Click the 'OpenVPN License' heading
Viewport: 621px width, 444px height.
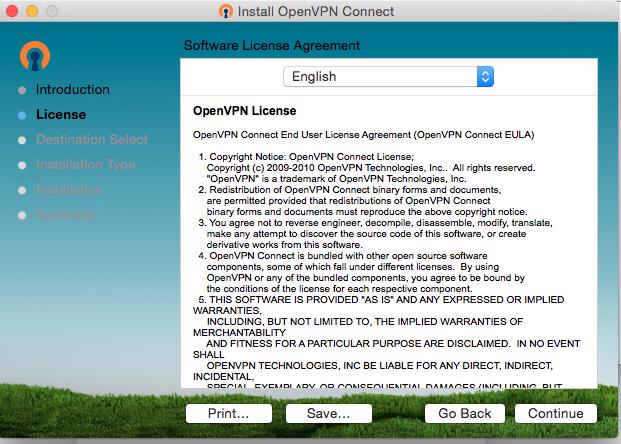(x=244, y=111)
